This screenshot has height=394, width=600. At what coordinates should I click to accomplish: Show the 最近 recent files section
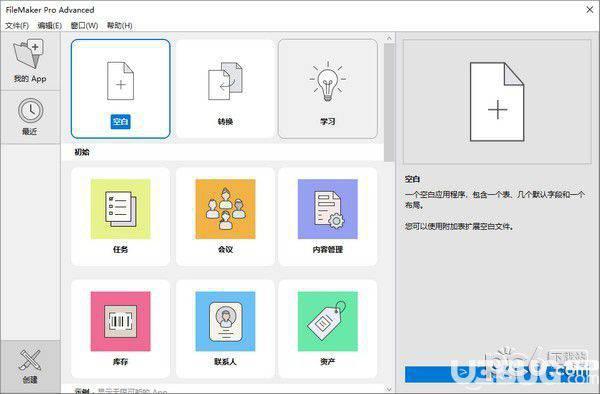click(x=30, y=117)
